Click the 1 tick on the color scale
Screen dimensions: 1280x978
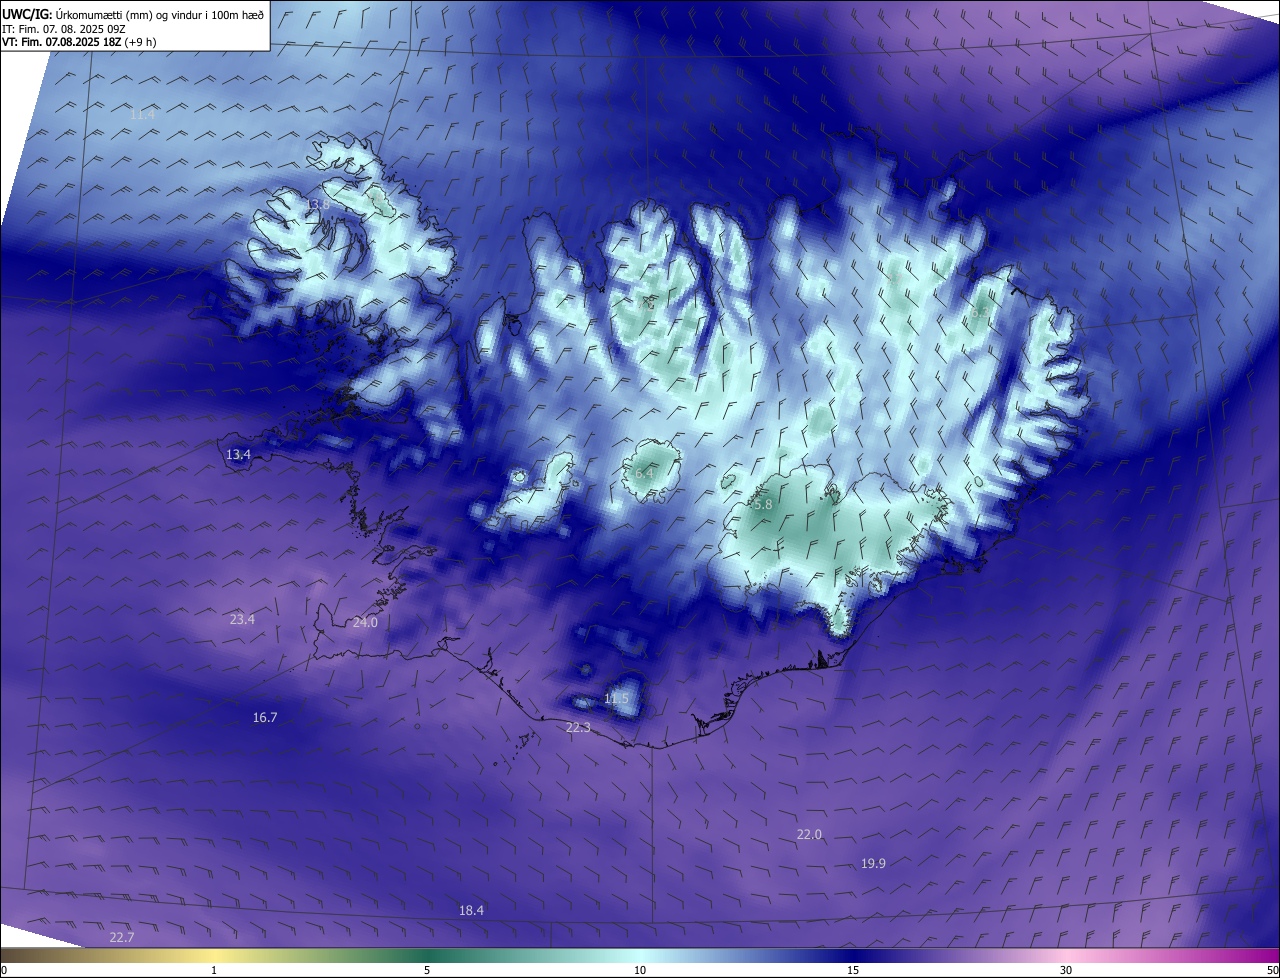pyautogui.click(x=214, y=970)
